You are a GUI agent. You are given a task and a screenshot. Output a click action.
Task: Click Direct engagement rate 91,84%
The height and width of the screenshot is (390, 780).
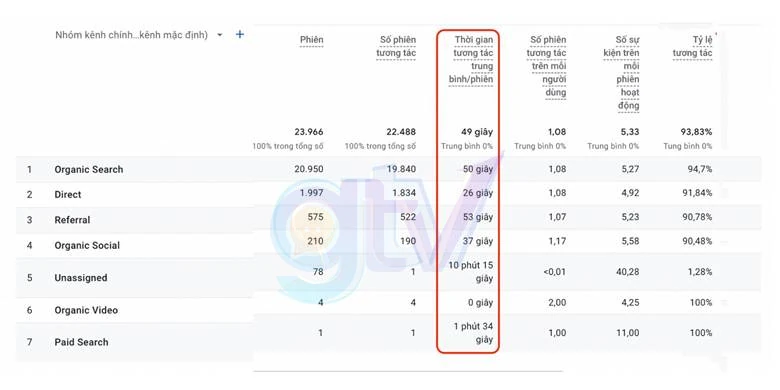(x=697, y=193)
